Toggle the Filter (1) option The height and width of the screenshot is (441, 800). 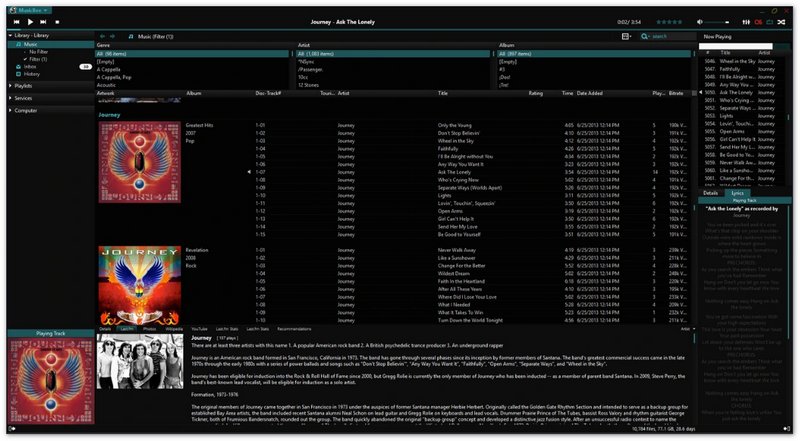tap(38, 59)
